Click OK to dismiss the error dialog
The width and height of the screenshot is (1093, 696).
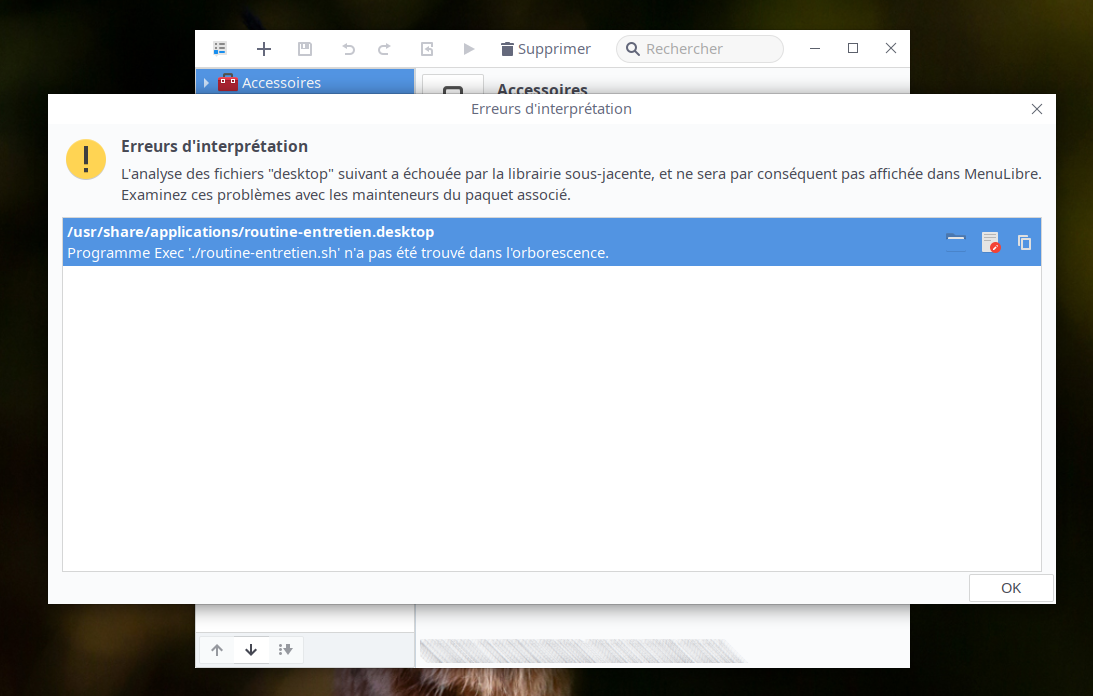pyautogui.click(x=1010, y=588)
